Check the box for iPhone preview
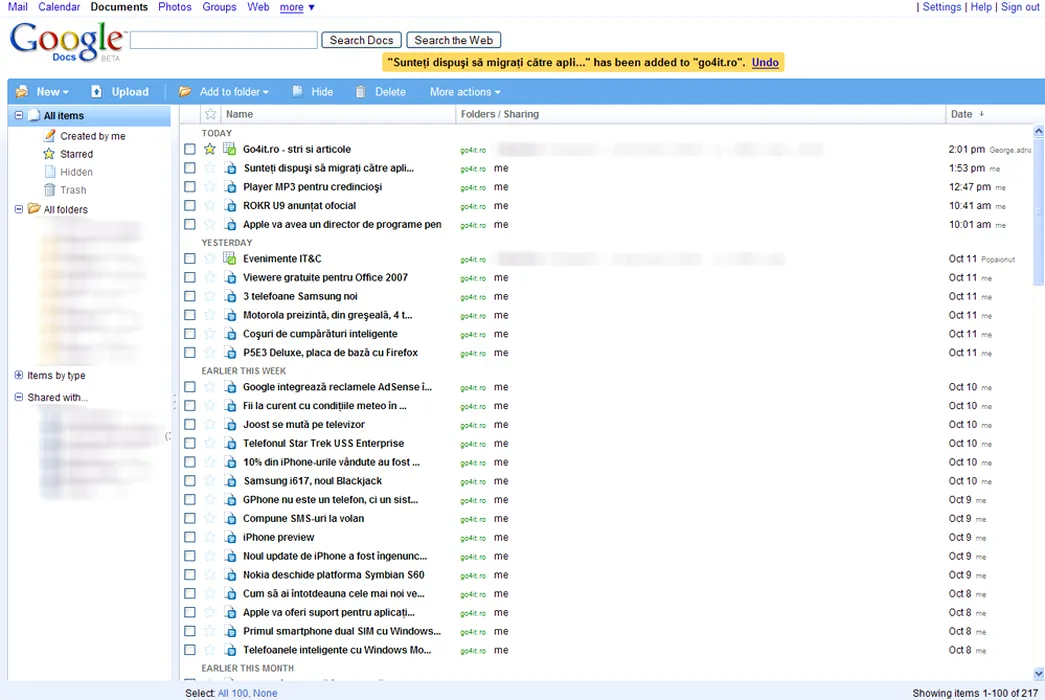 (x=190, y=537)
